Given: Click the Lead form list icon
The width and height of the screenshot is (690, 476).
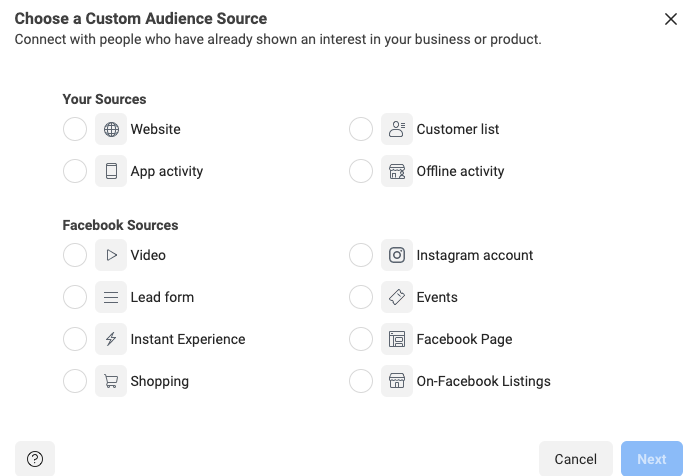Looking at the screenshot, I should click(x=111, y=297).
